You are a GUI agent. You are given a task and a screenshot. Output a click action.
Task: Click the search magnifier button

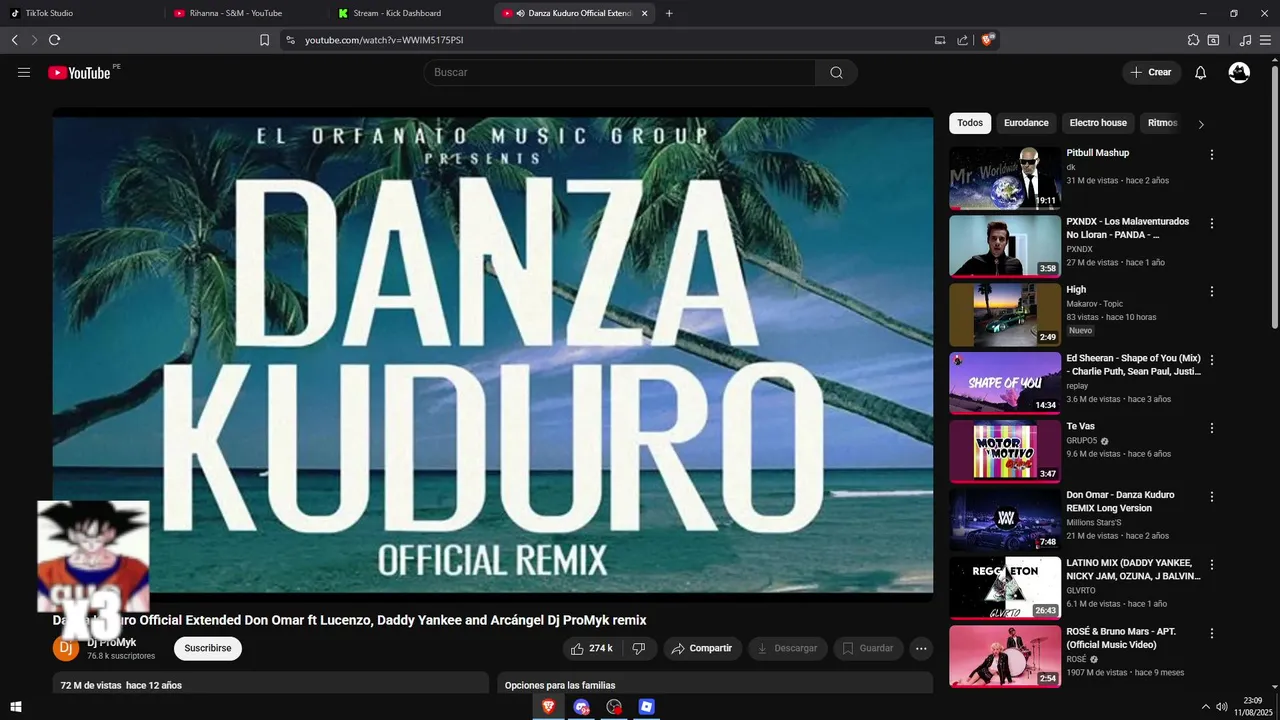[x=836, y=72]
